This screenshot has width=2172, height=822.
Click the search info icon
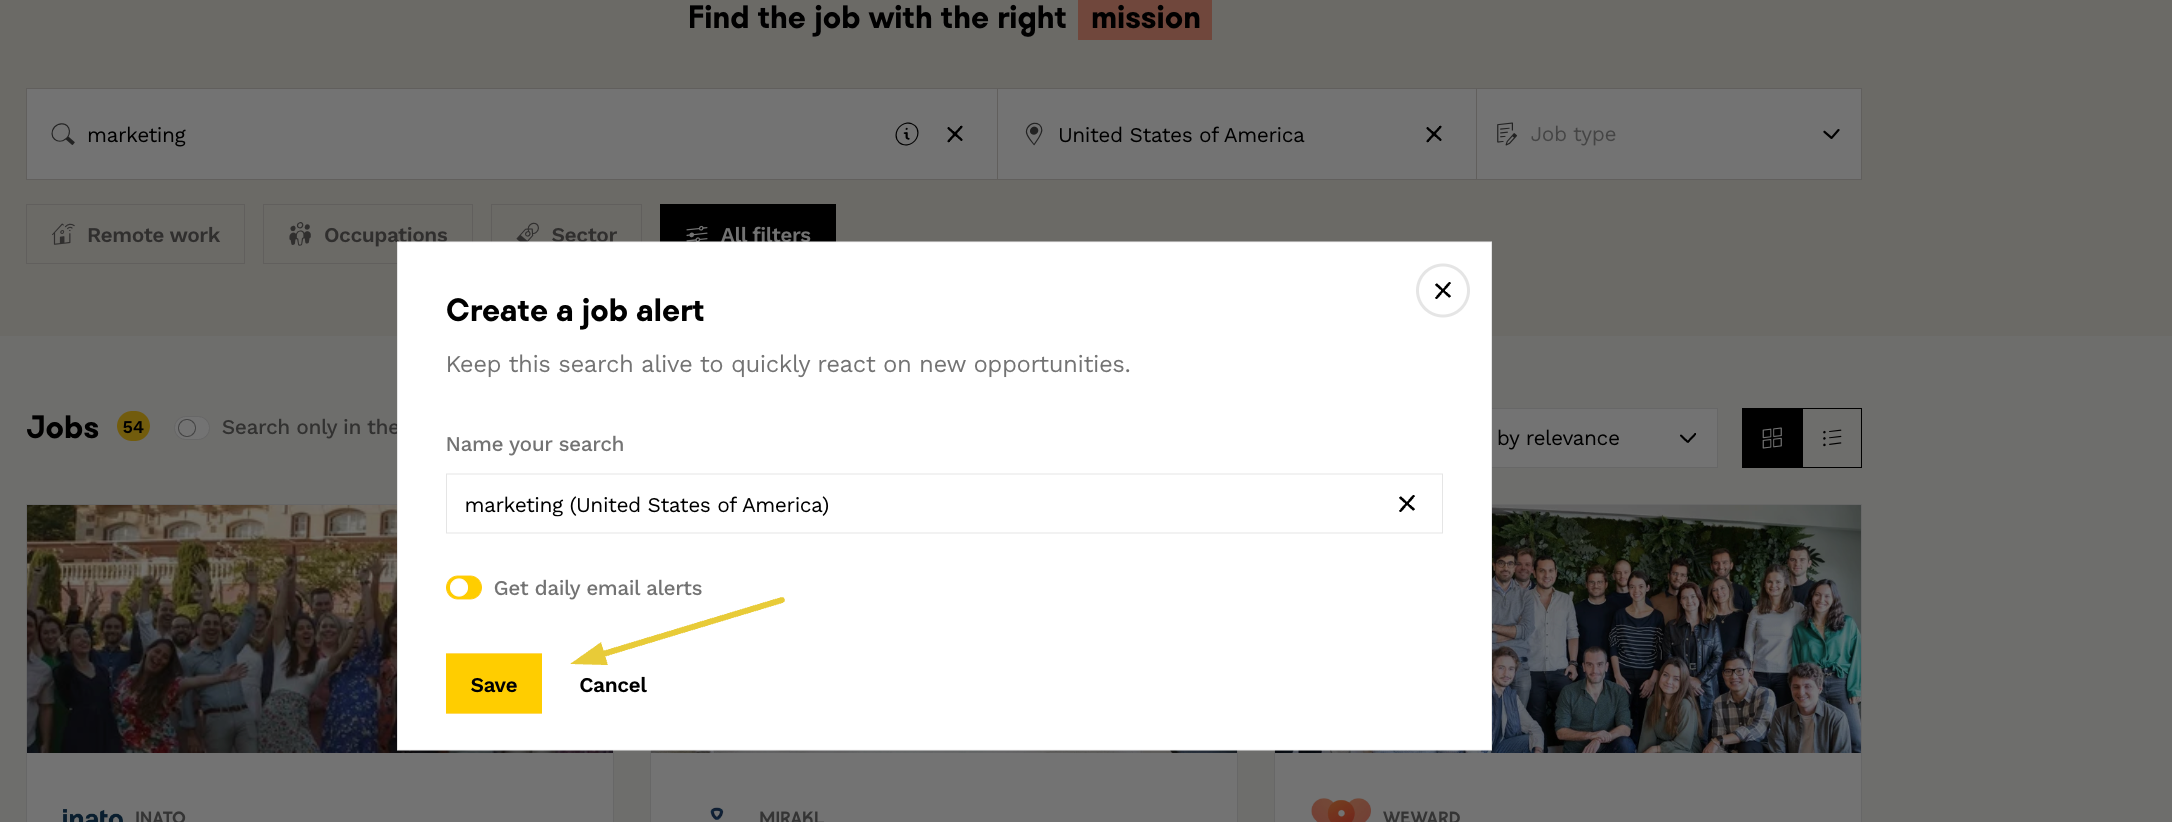pos(907,134)
